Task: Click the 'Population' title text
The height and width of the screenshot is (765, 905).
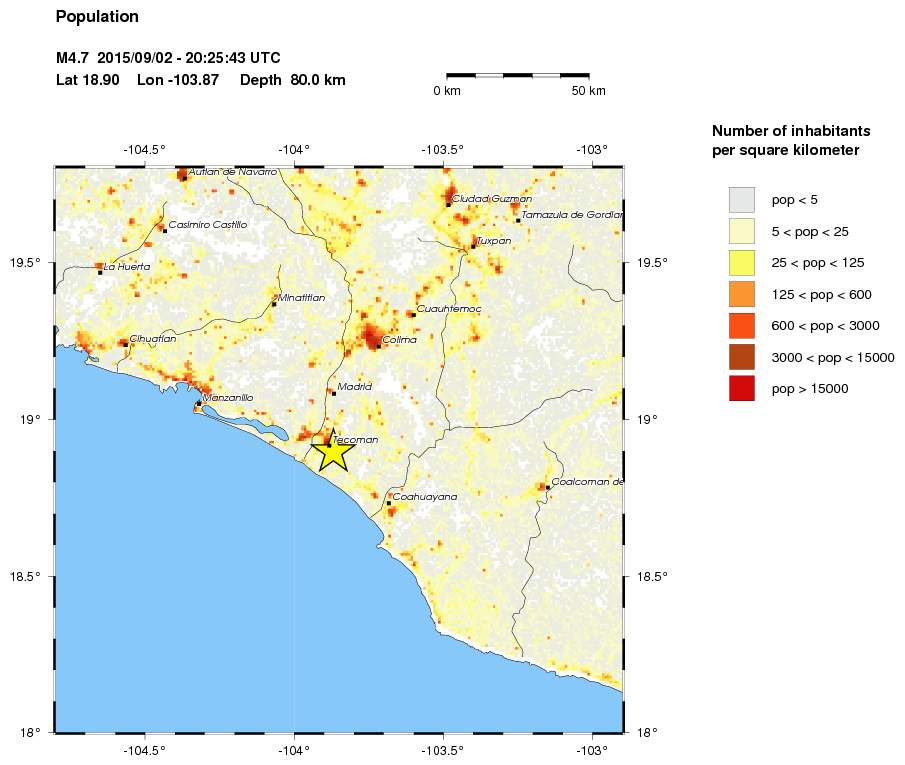Action: [x=97, y=17]
